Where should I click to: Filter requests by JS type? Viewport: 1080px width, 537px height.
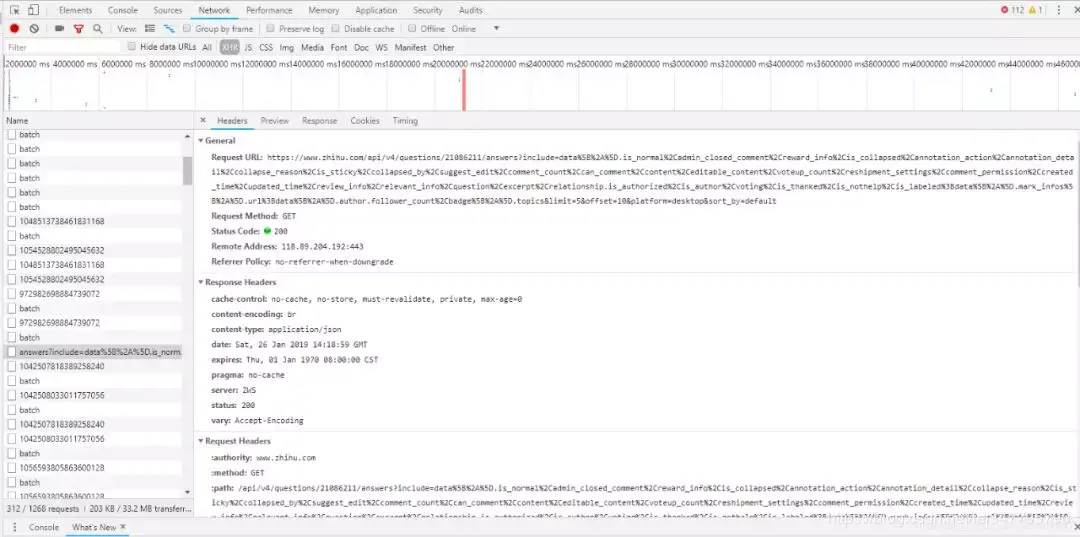[x=248, y=48]
